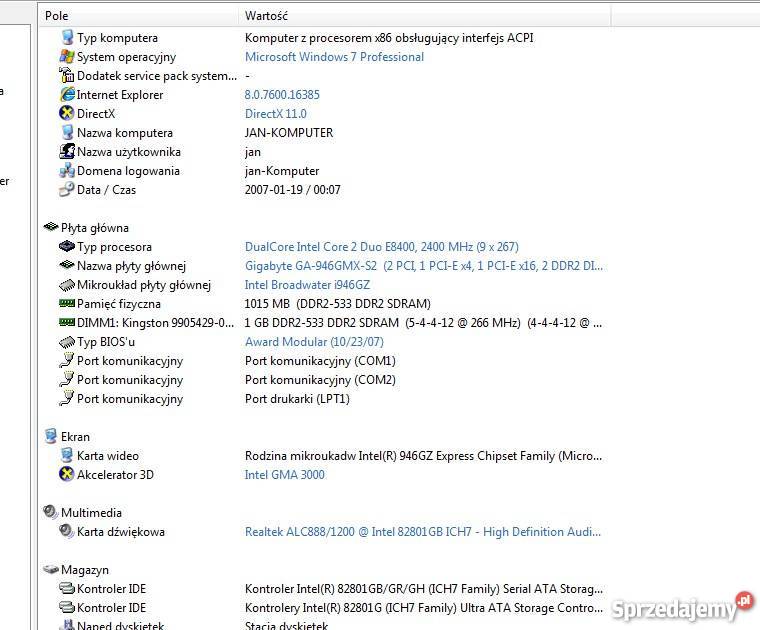
Task: Select the JAN-KOMPUTER value
Action: pyautogui.click(x=289, y=133)
